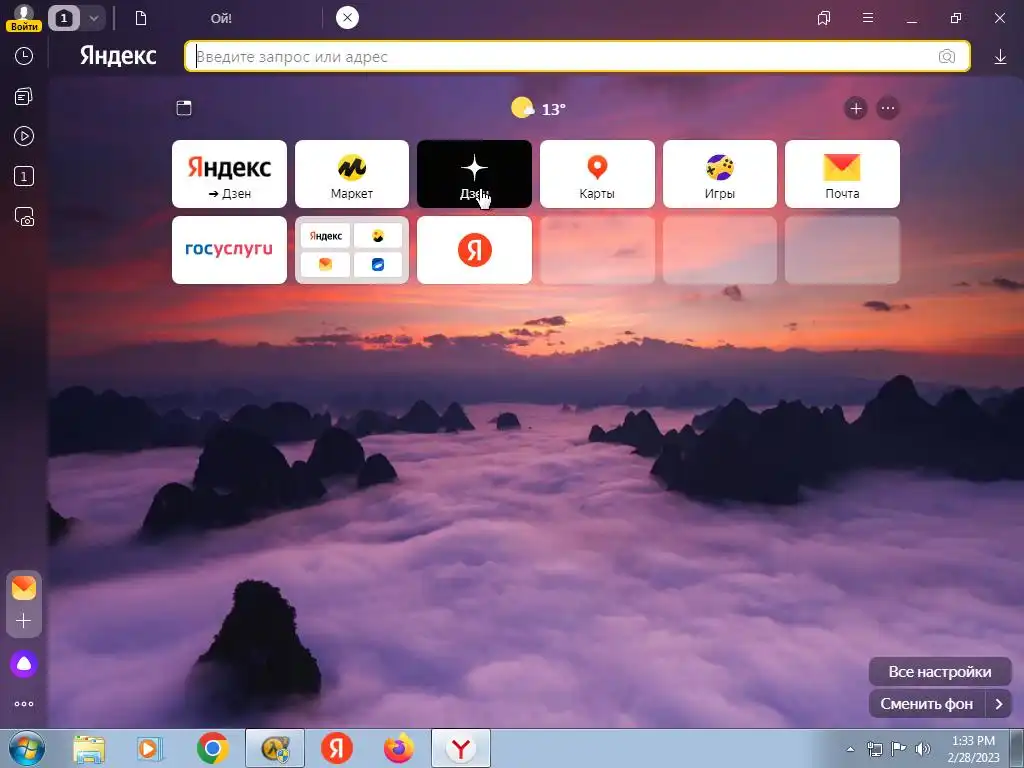Click the Яндекс logo beside address bar

pos(118,56)
